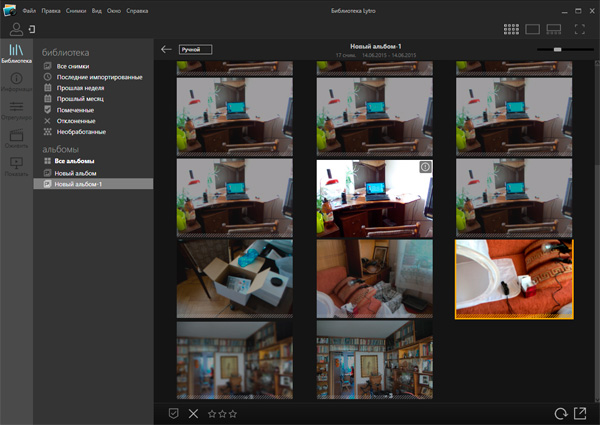The width and height of the screenshot is (600, 425).
Task: Open the Ручной sort dropdown
Action: [x=195, y=48]
